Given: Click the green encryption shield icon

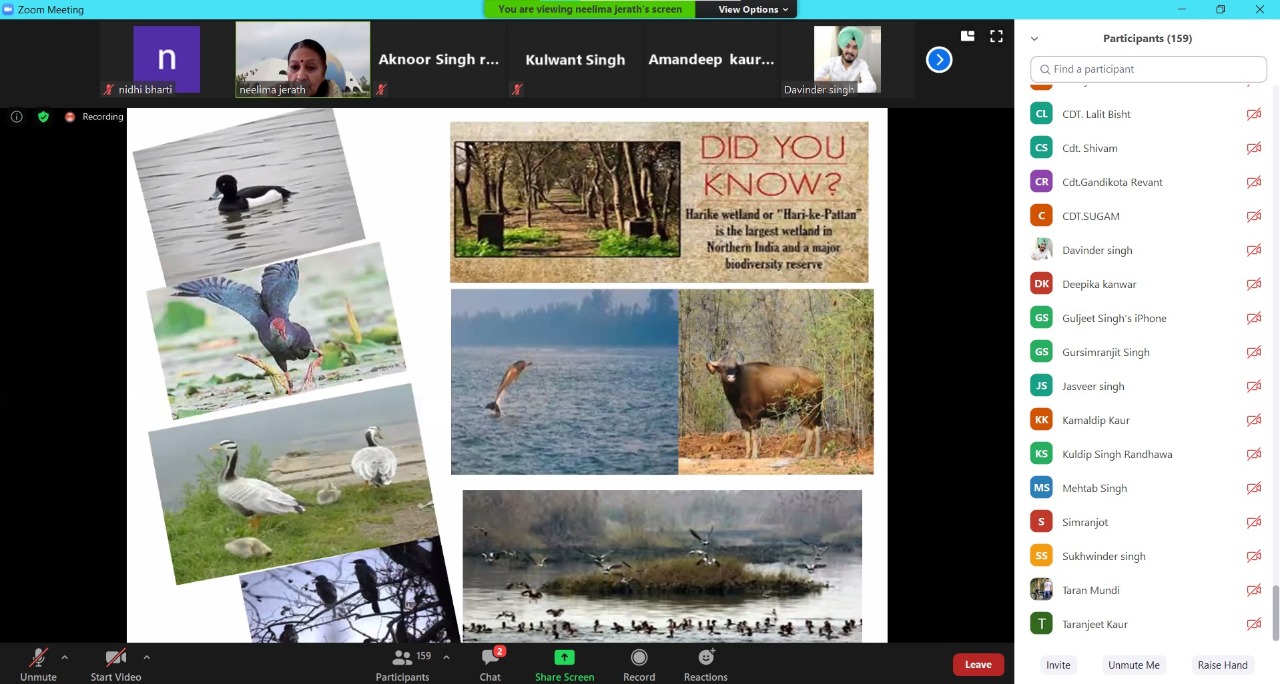Looking at the screenshot, I should pyautogui.click(x=43, y=117).
